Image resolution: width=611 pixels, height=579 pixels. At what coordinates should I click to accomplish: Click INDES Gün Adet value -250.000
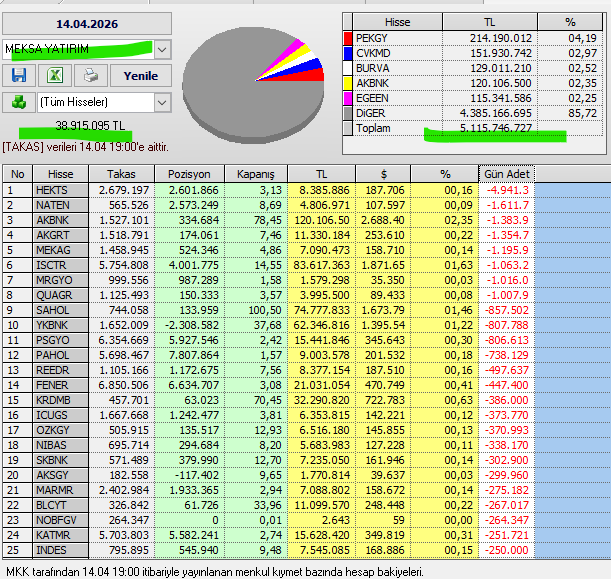[507, 550]
